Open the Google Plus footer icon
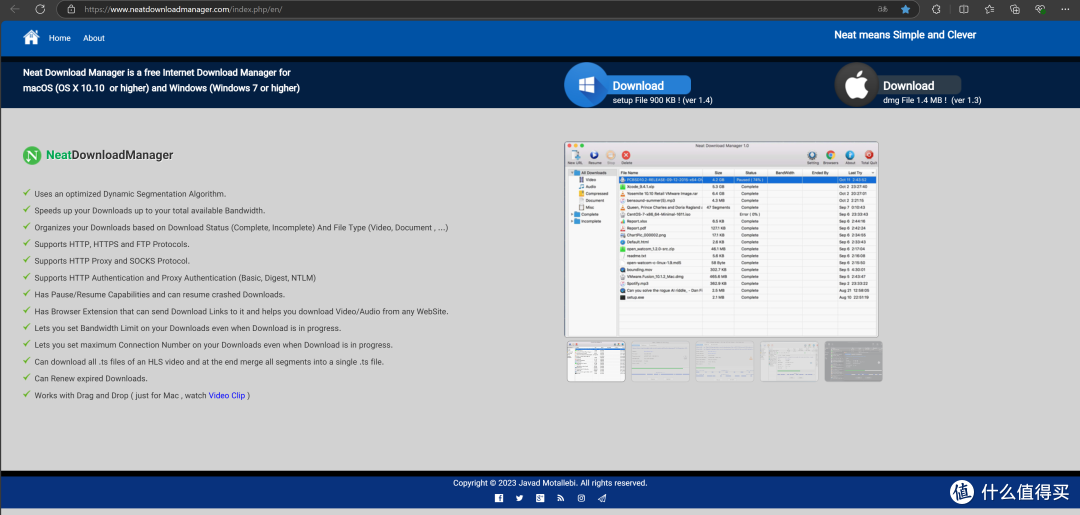 pos(540,498)
